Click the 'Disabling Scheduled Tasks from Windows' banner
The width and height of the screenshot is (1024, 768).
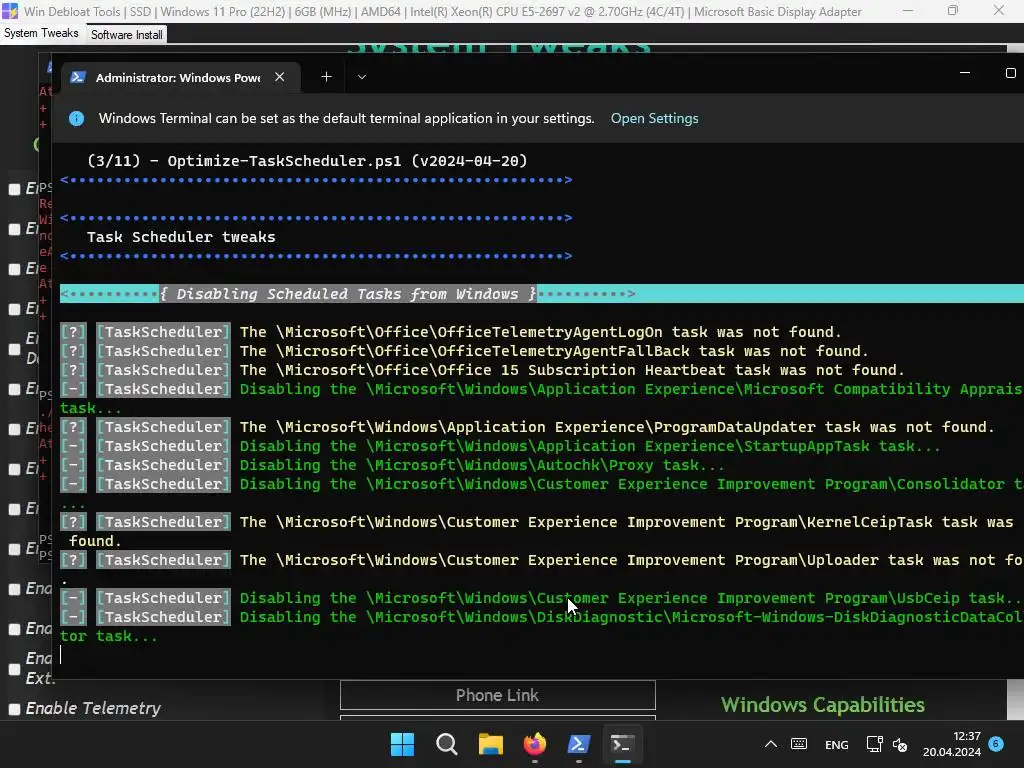[349, 294]
